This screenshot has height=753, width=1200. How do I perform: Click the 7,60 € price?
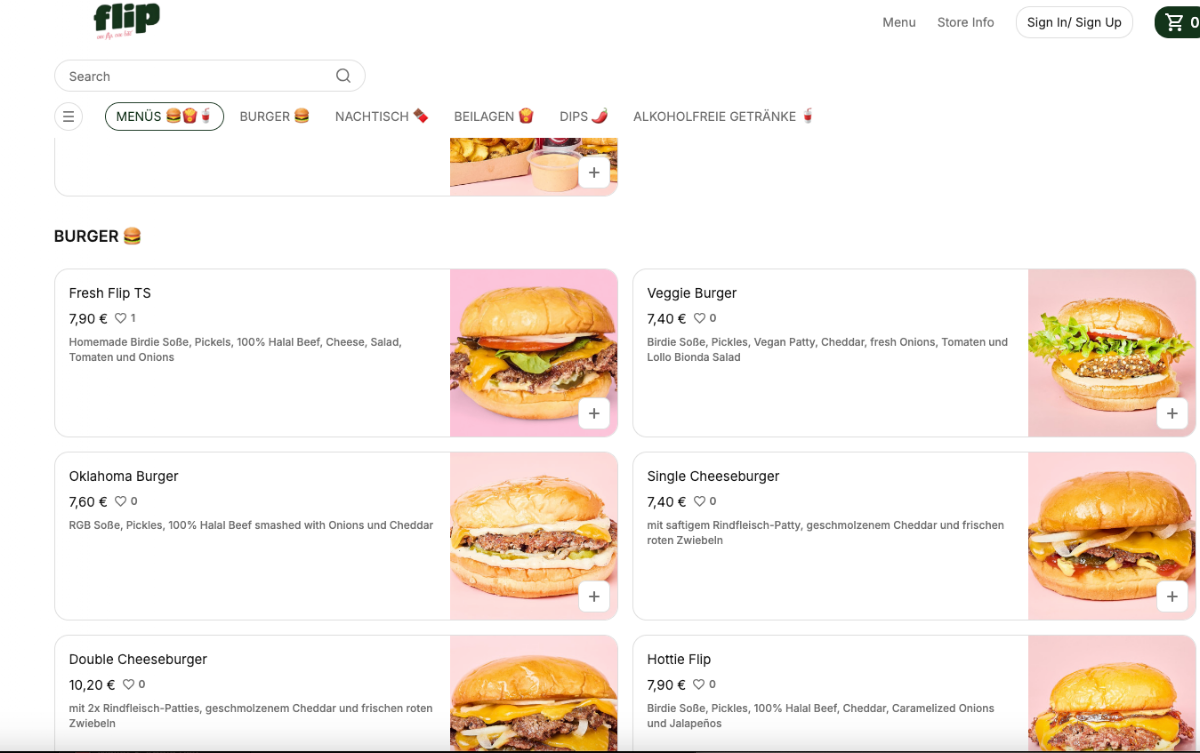coord(88,502)
